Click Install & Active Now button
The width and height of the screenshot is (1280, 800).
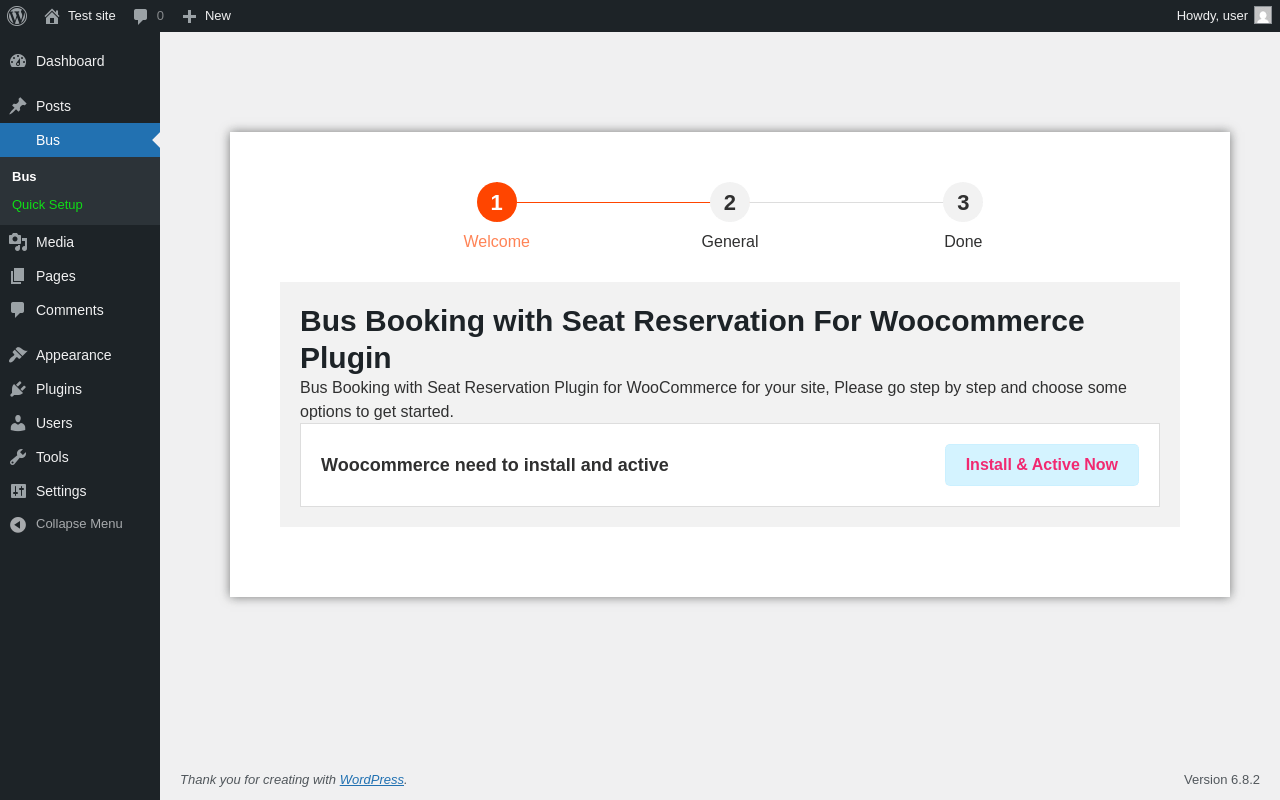pos(1042,465)
